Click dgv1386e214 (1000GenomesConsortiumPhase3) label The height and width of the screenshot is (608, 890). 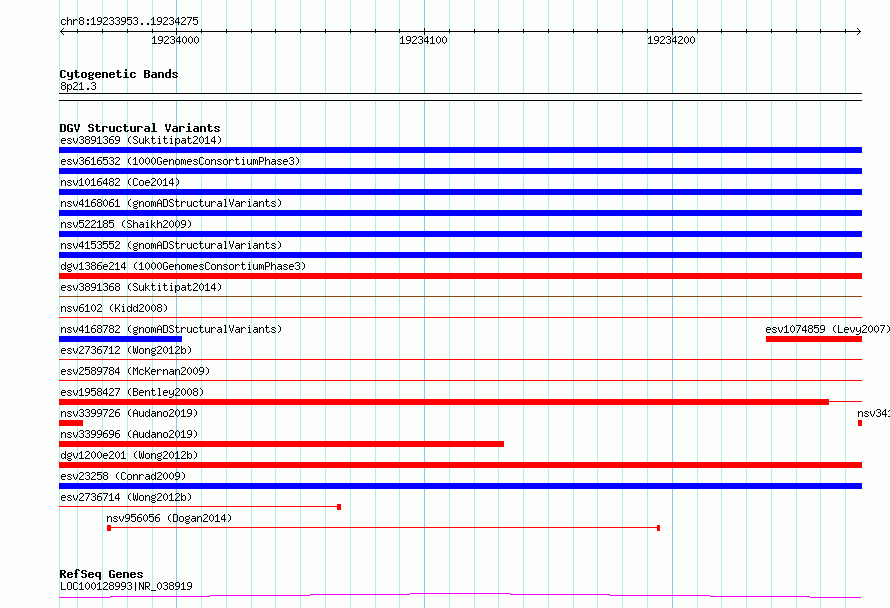[183, 266]
